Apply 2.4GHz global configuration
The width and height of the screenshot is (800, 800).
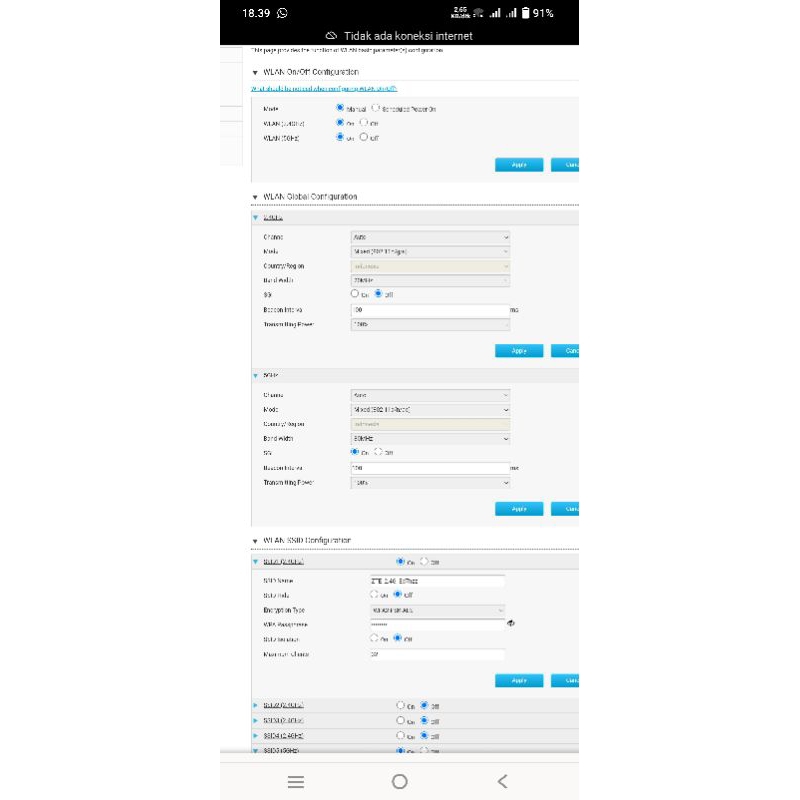(x=519, y=351)
